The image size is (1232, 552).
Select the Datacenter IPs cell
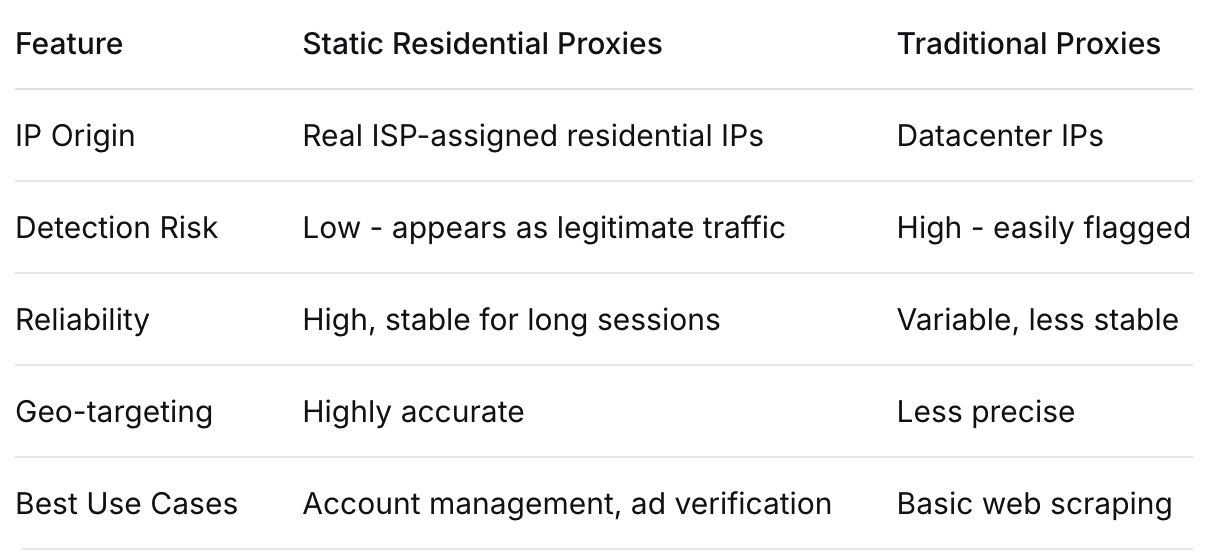click(x=1000, y=136)
